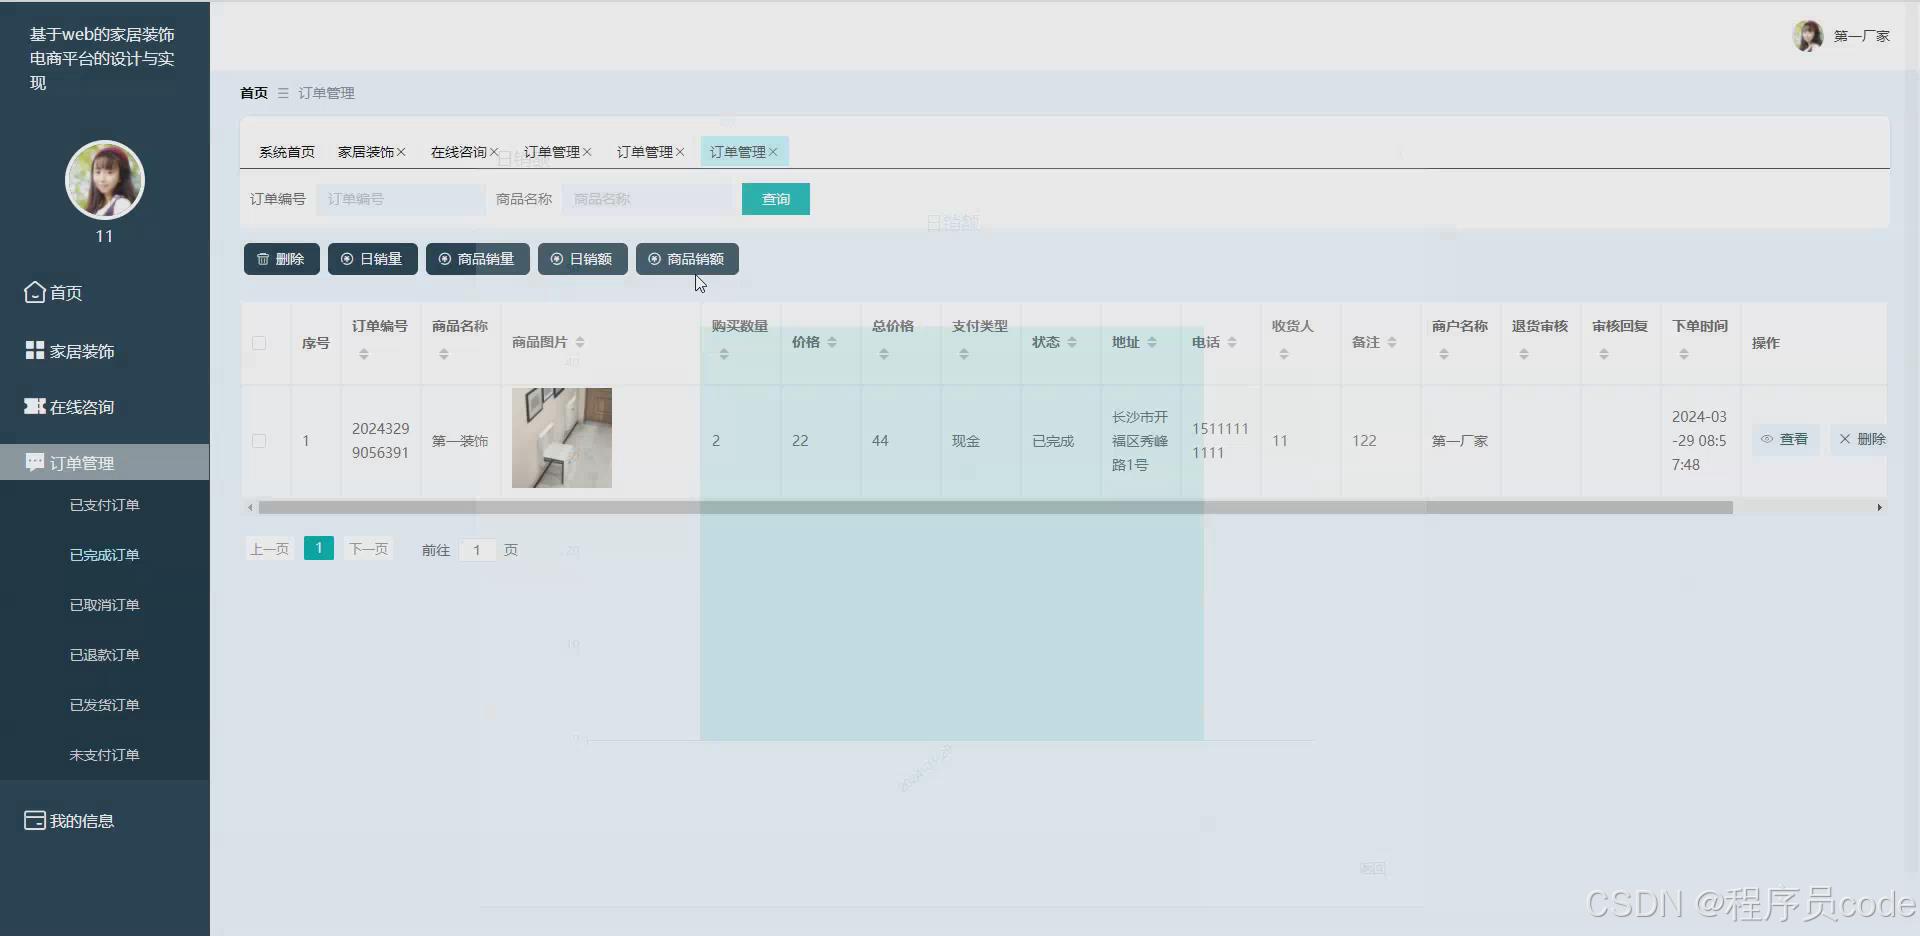Click the table horizontal scrollbar
This screenshot has width=1920, height=936.
click(x=995, y=508)
